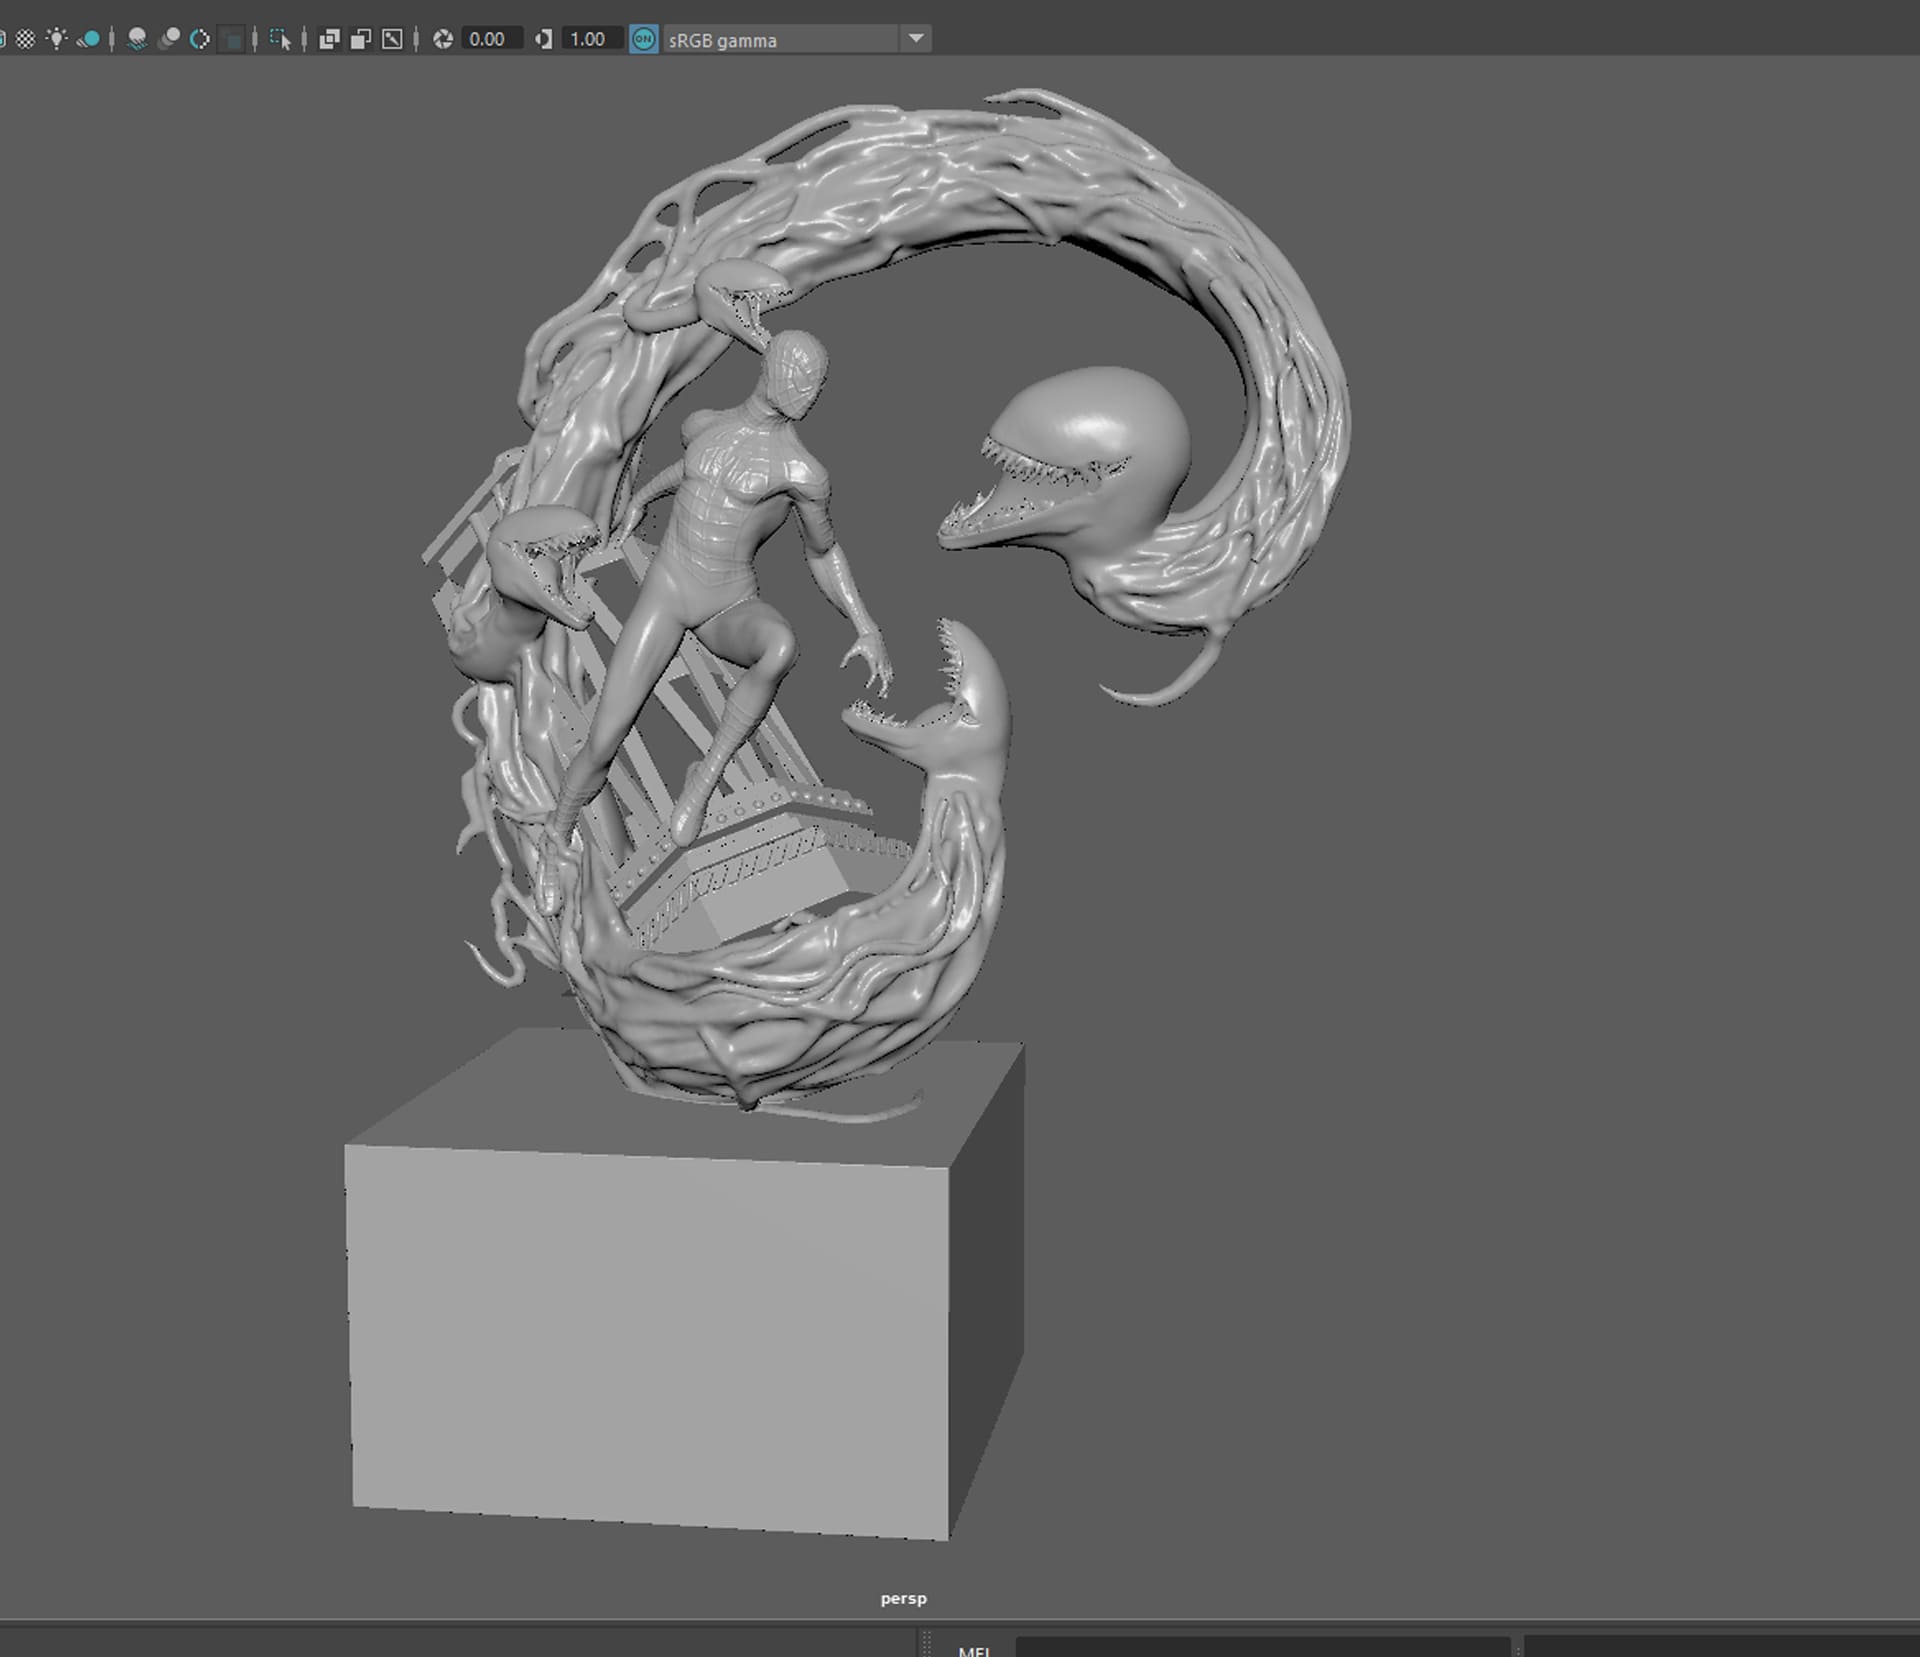Open the sRGB gamma color space dropdown
Image resolution: width=1920 pixels, height=1657 pixels.
coord(796,39)
